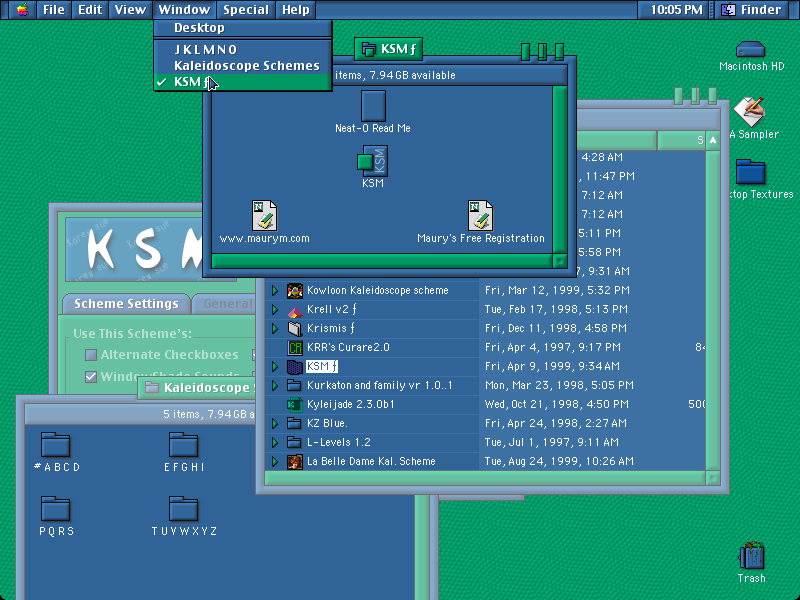This screenshot has height=600, width=800.
Task: Click the L-Levels 1.2 folder icon
Action: tap(295, 442)
